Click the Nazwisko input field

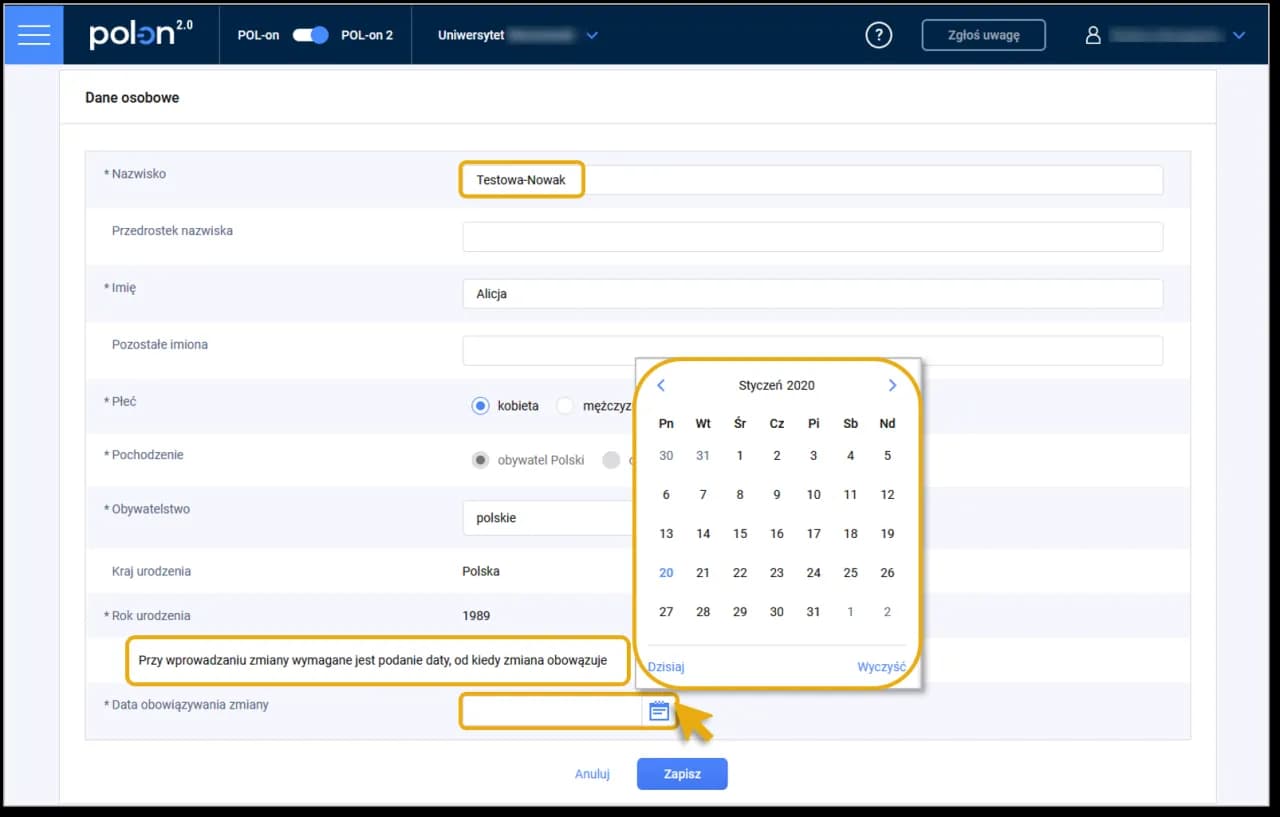[811, 180]
